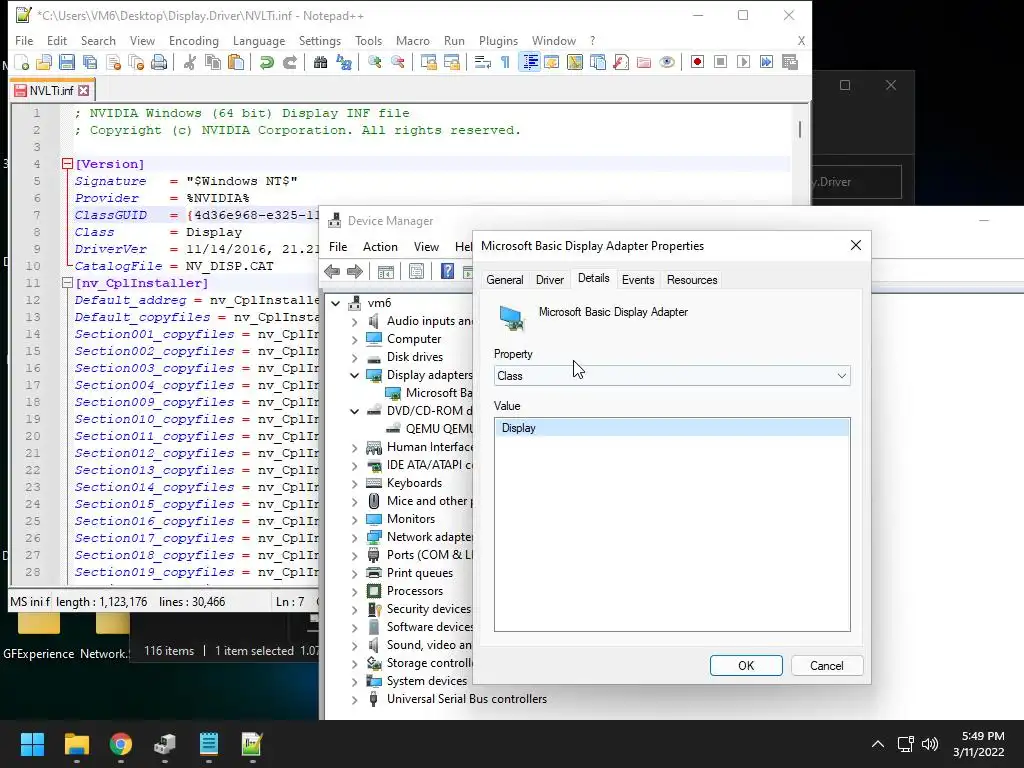Click the Copy toolbar icon
The height and width of the screenshot is (768, 1024).
tap(212, 62)
